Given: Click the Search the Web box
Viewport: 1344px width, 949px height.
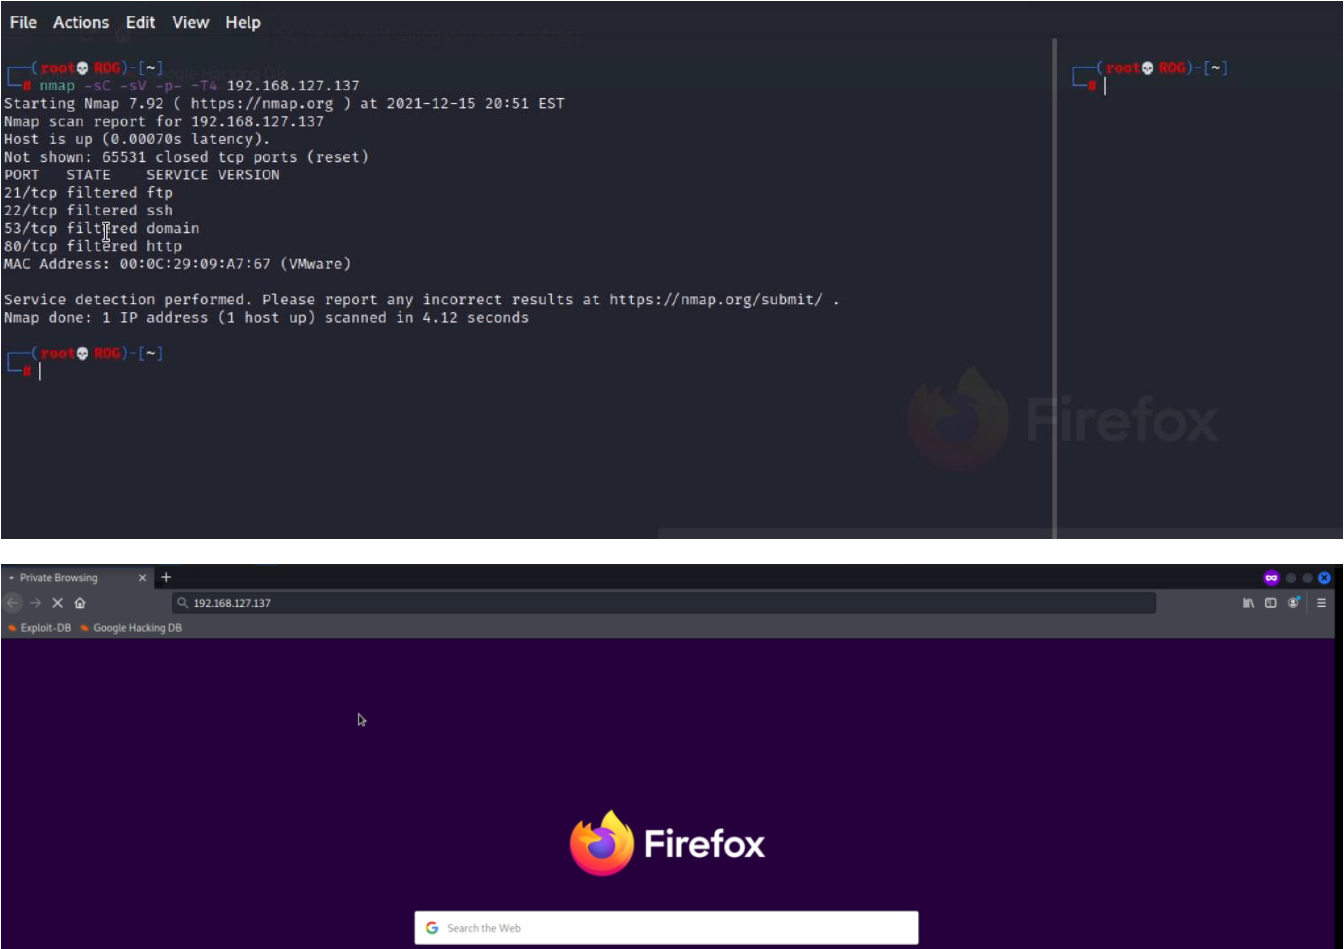Looking at the screenshot, I should [666, 928].
